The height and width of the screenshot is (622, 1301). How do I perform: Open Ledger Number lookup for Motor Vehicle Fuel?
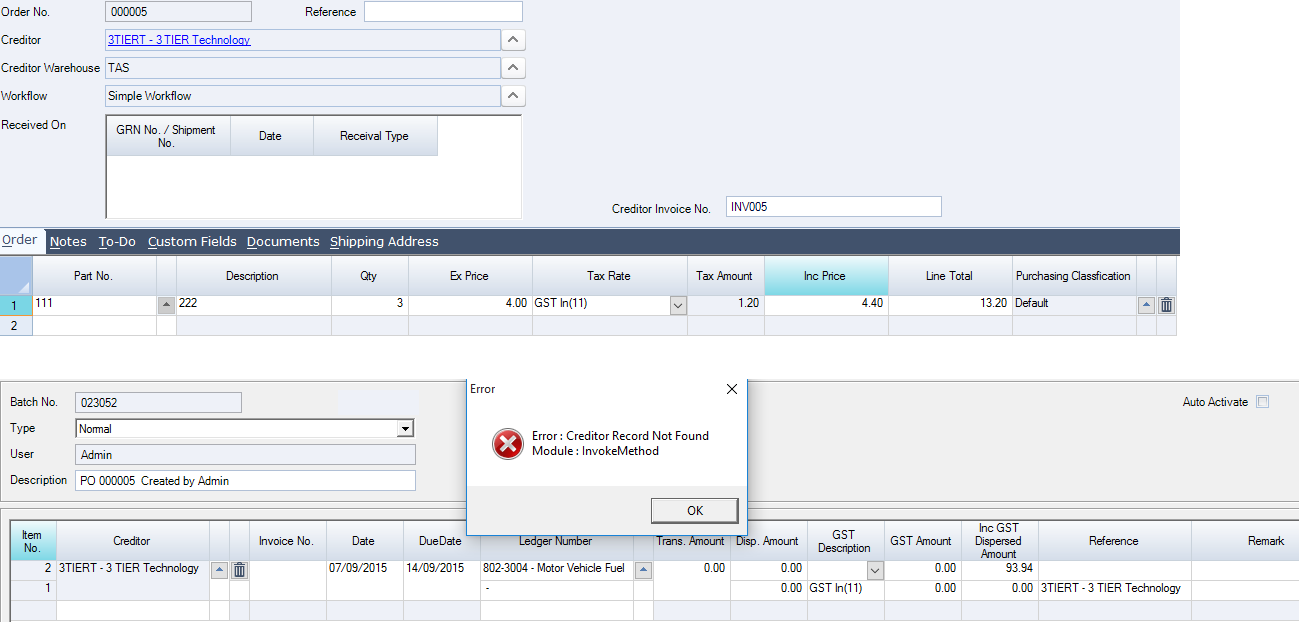click(x=643, y=570)
